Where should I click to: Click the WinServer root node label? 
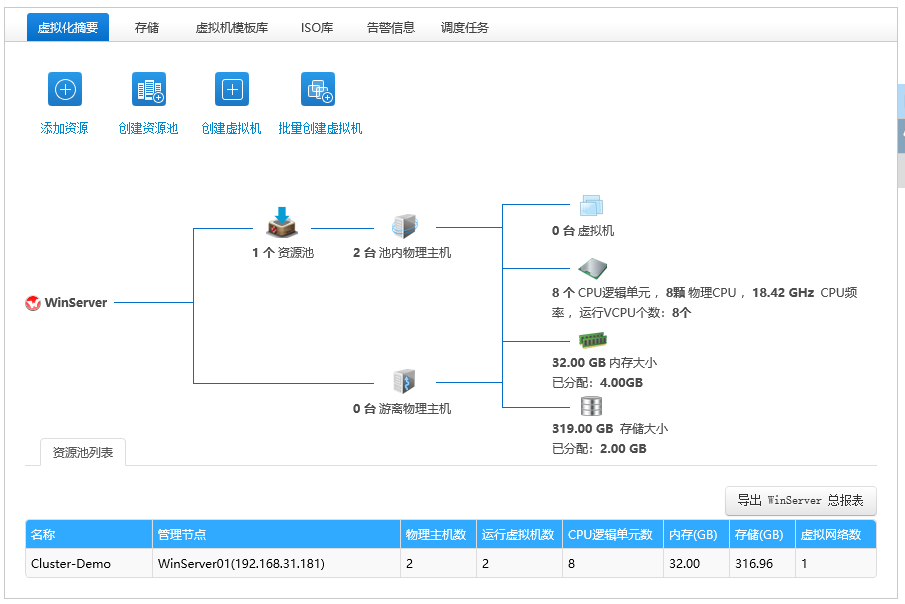point(76,303)
